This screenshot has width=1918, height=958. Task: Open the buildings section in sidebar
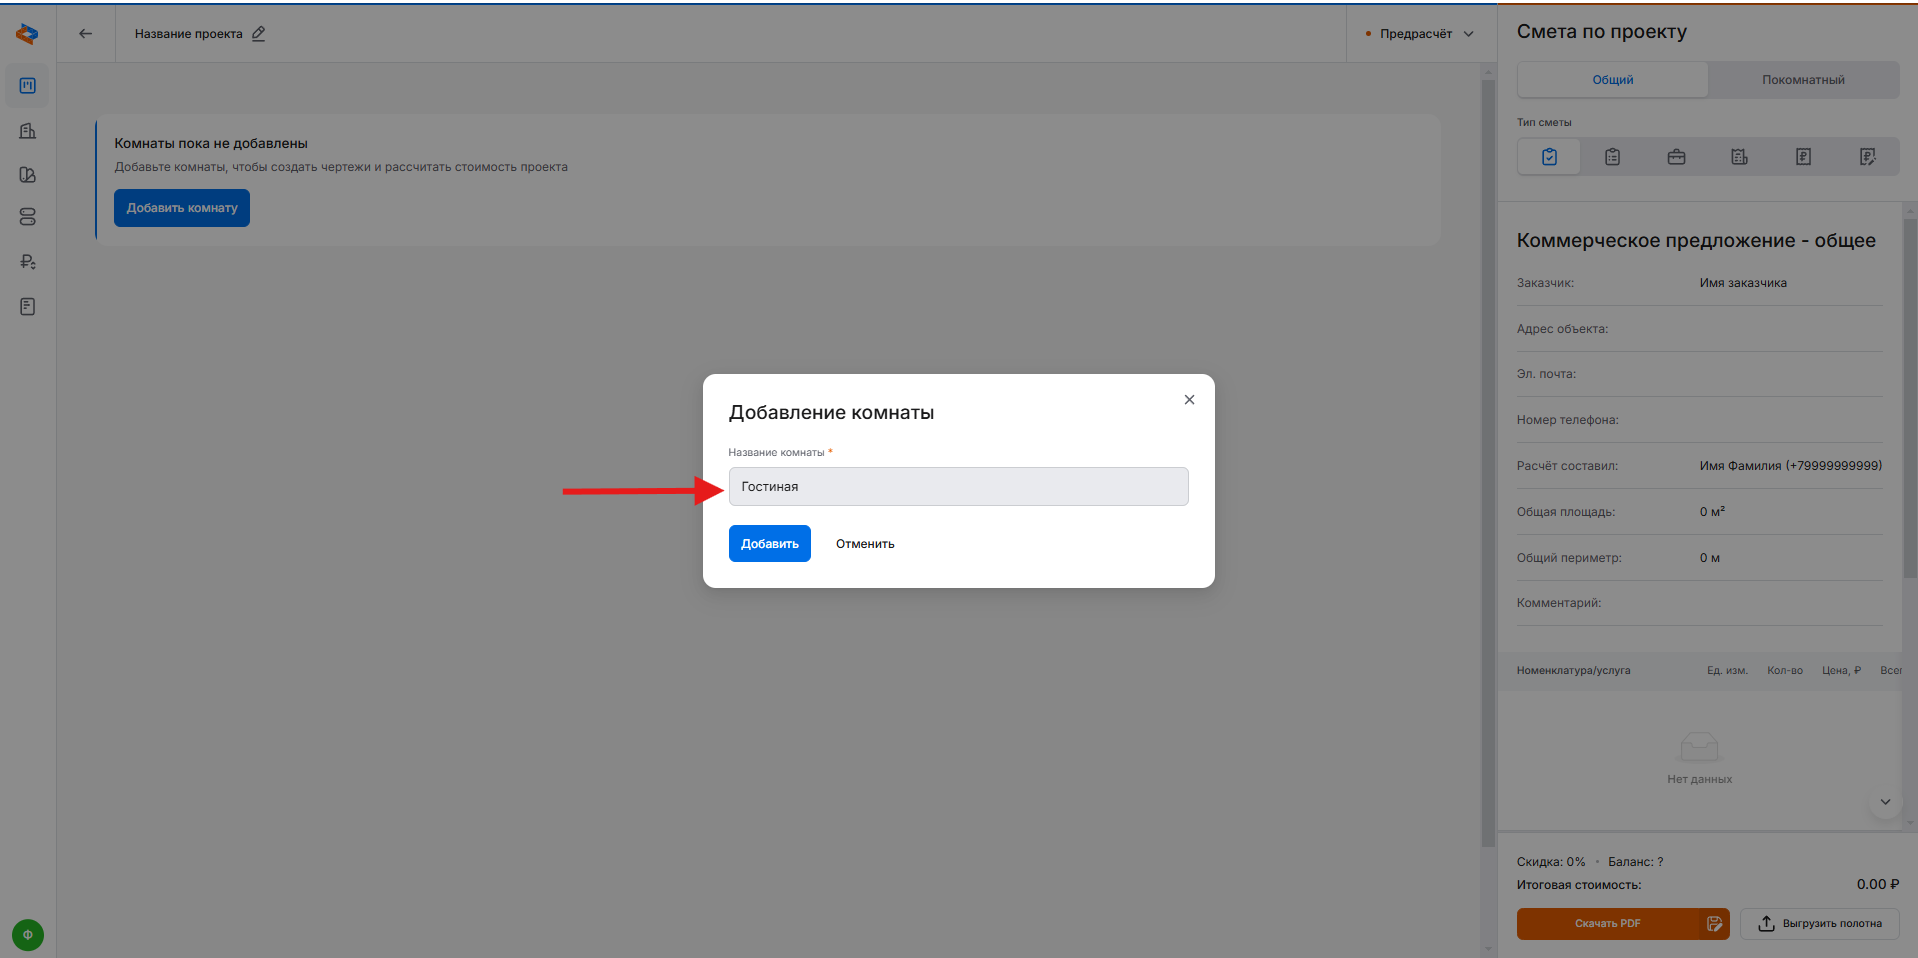coord(28,131)
